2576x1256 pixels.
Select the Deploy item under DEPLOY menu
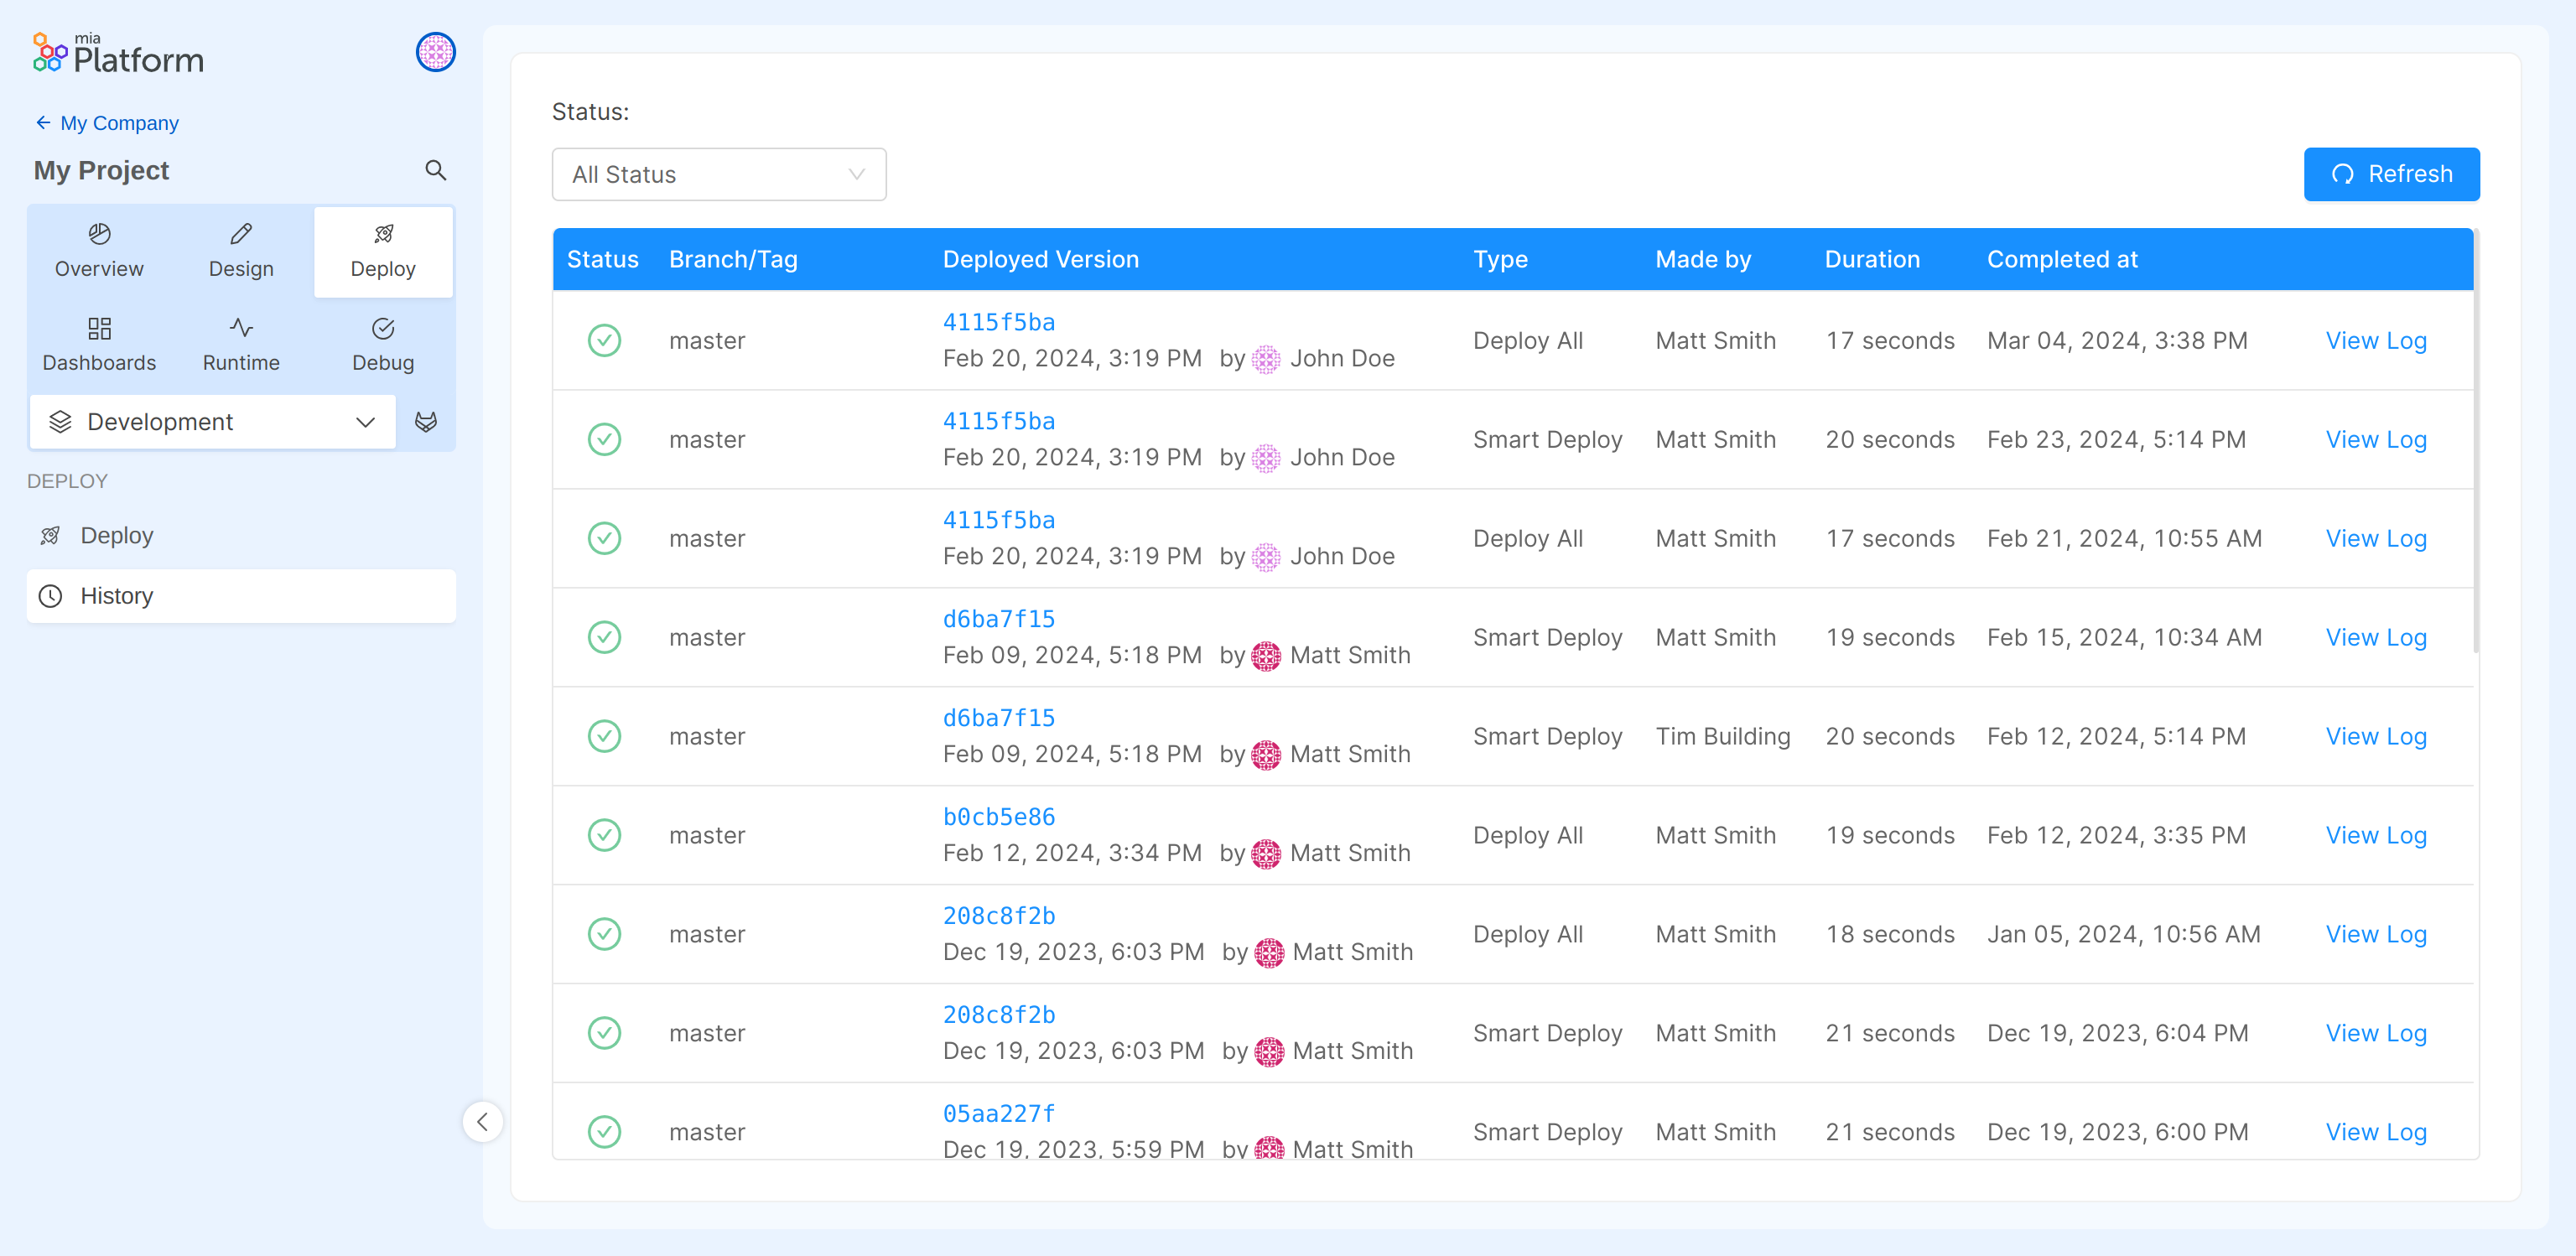pos(116,536)
